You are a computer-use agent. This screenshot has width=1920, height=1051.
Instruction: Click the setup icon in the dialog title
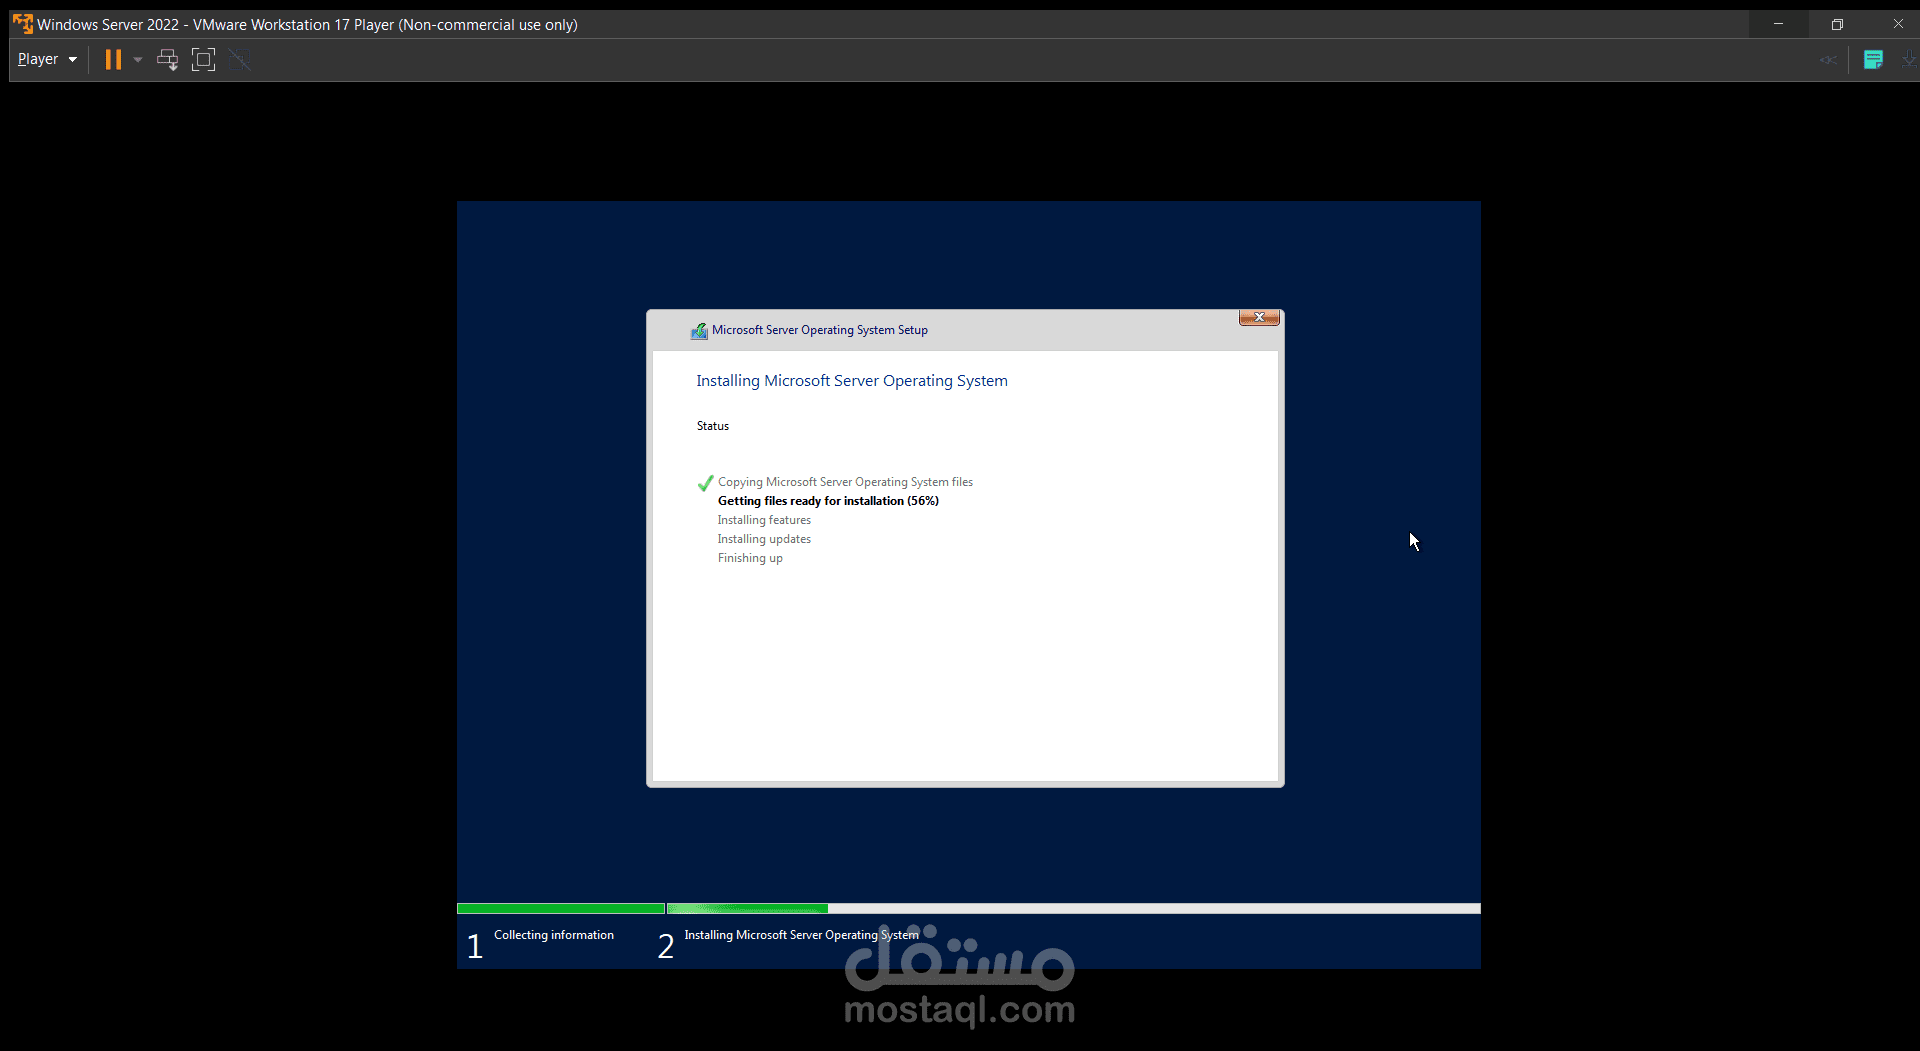(x=699, y=331)
